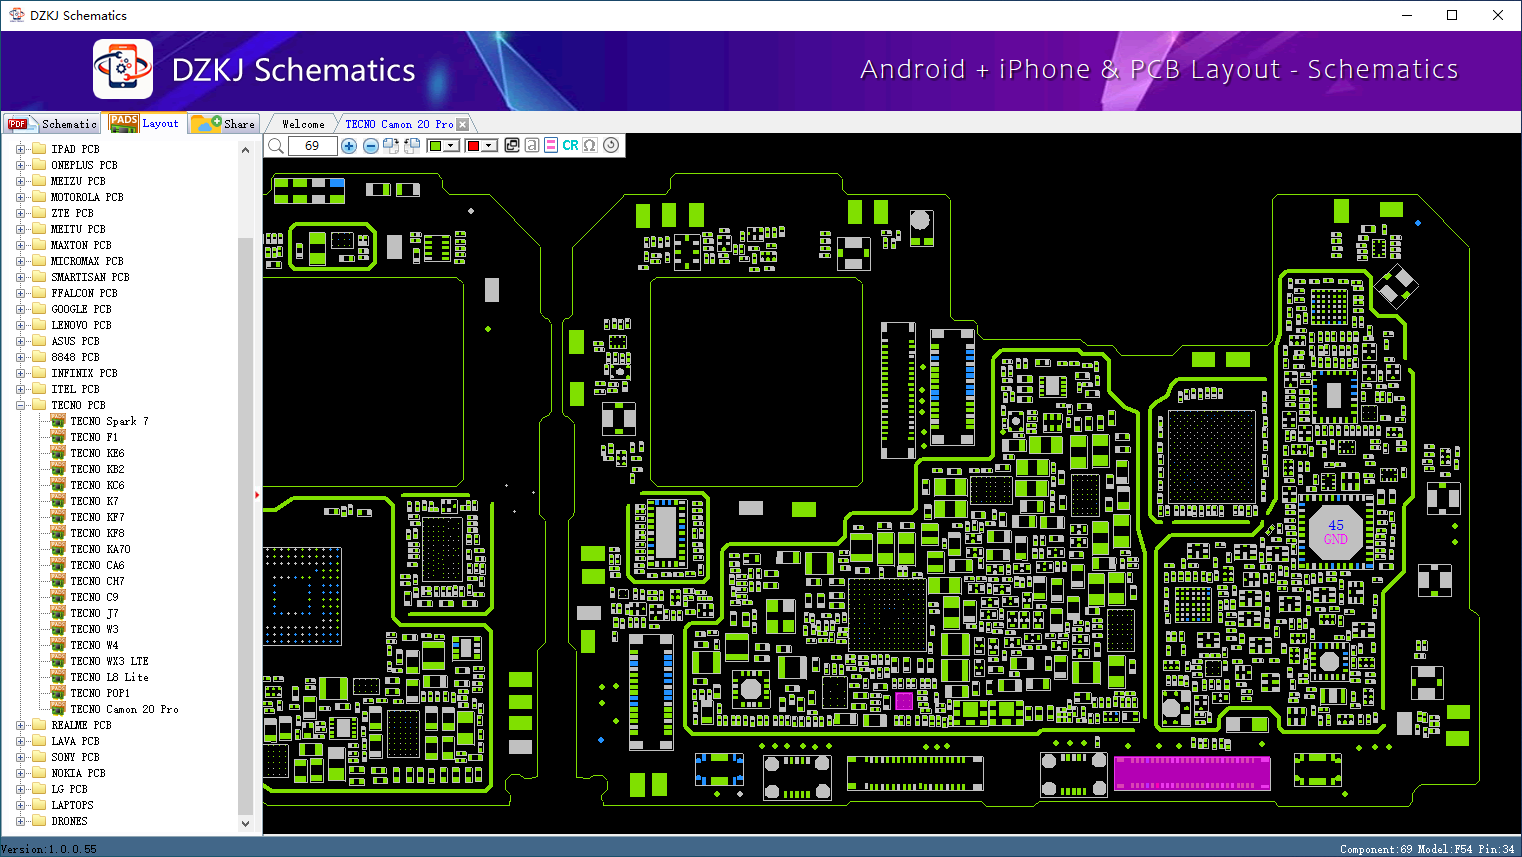Click the DZKJ Schematics app logo in the banner

pos(123,69)
